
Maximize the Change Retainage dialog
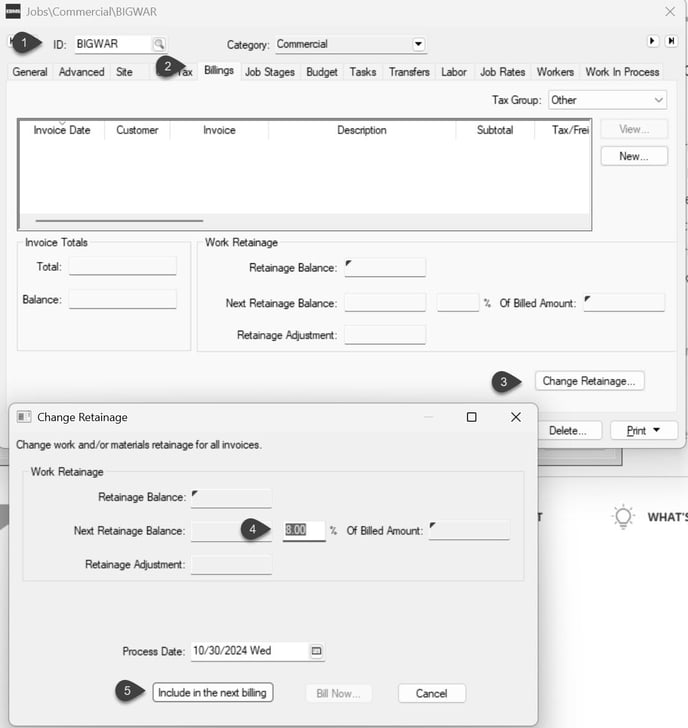pos(471,417)
